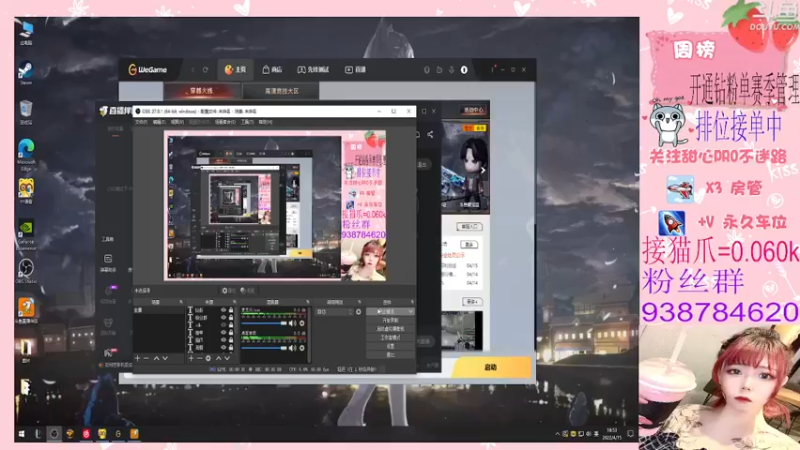
Task: Pop out the Controls dock panel
Action: pos(412,302)
